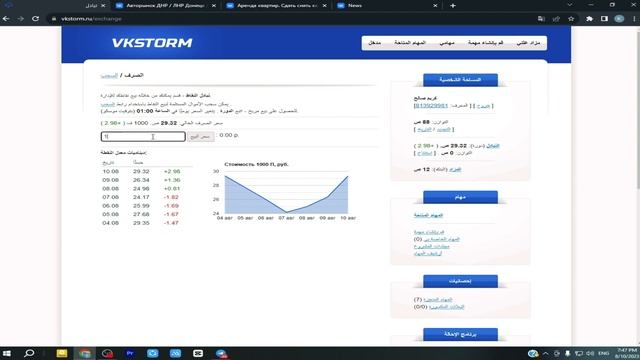Viewport: 640px width, 360px height.
Task: Switch to the first browser tab
Action: point(54,6)
